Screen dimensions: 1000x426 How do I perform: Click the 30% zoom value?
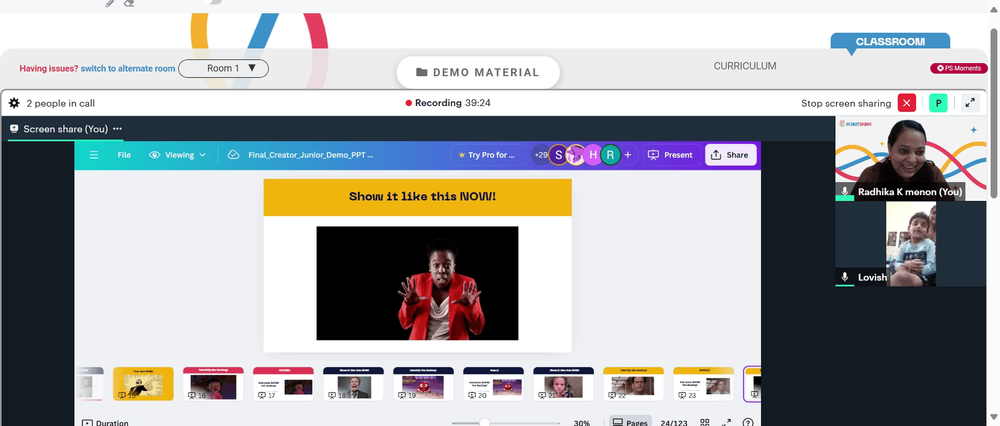pyautogui.click(x=582, y=423)
